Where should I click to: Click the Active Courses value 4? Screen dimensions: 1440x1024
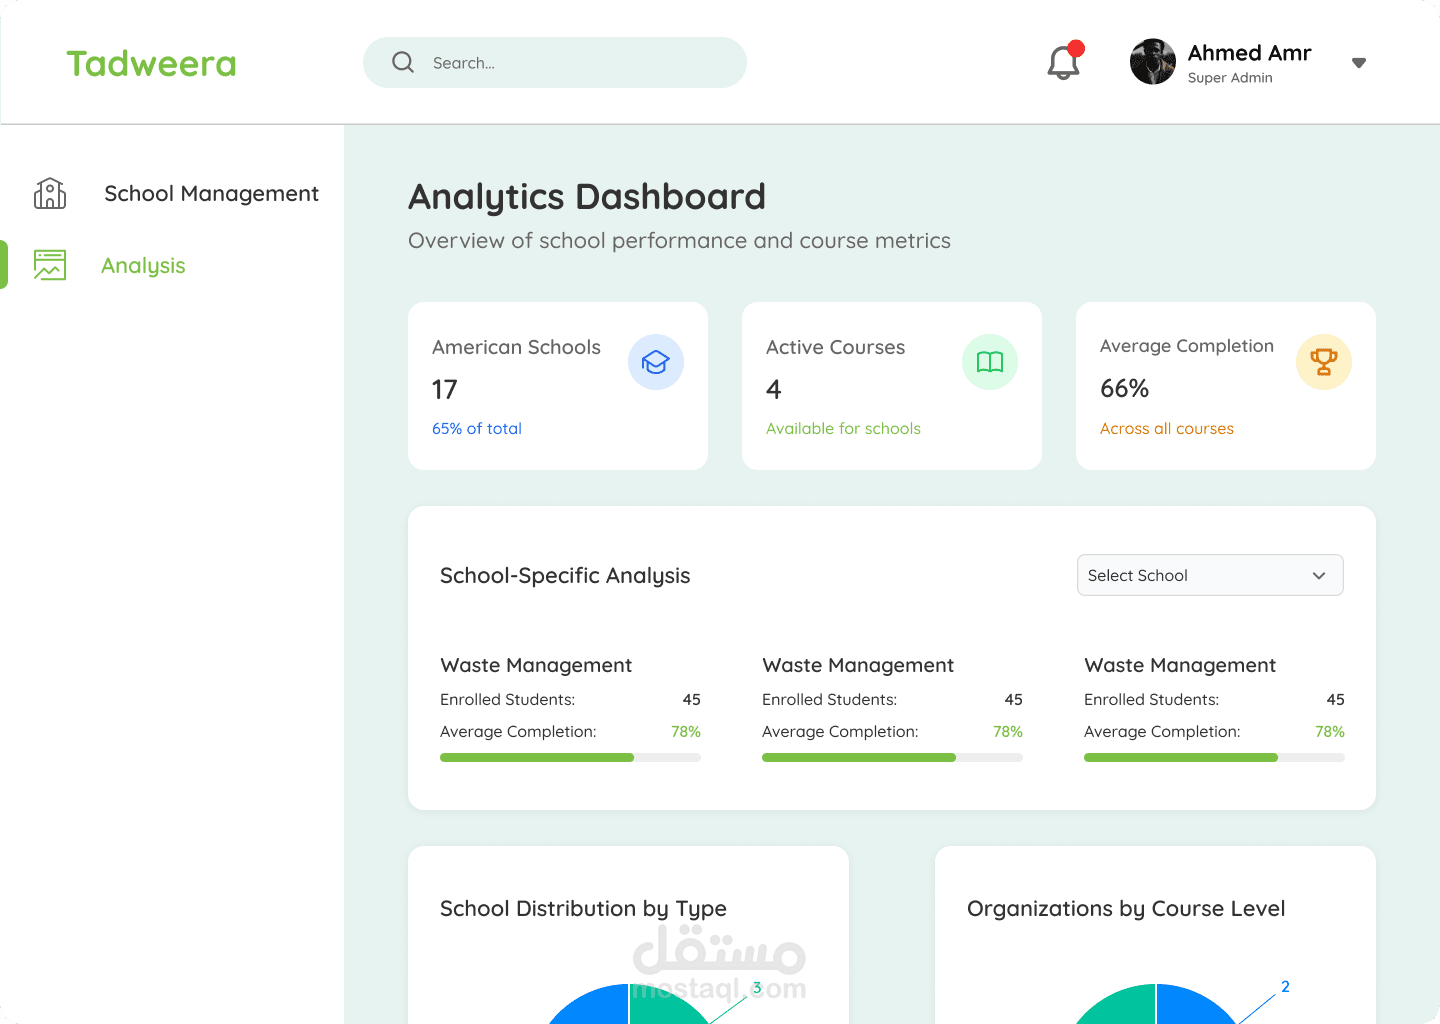(x=774, y=389)
